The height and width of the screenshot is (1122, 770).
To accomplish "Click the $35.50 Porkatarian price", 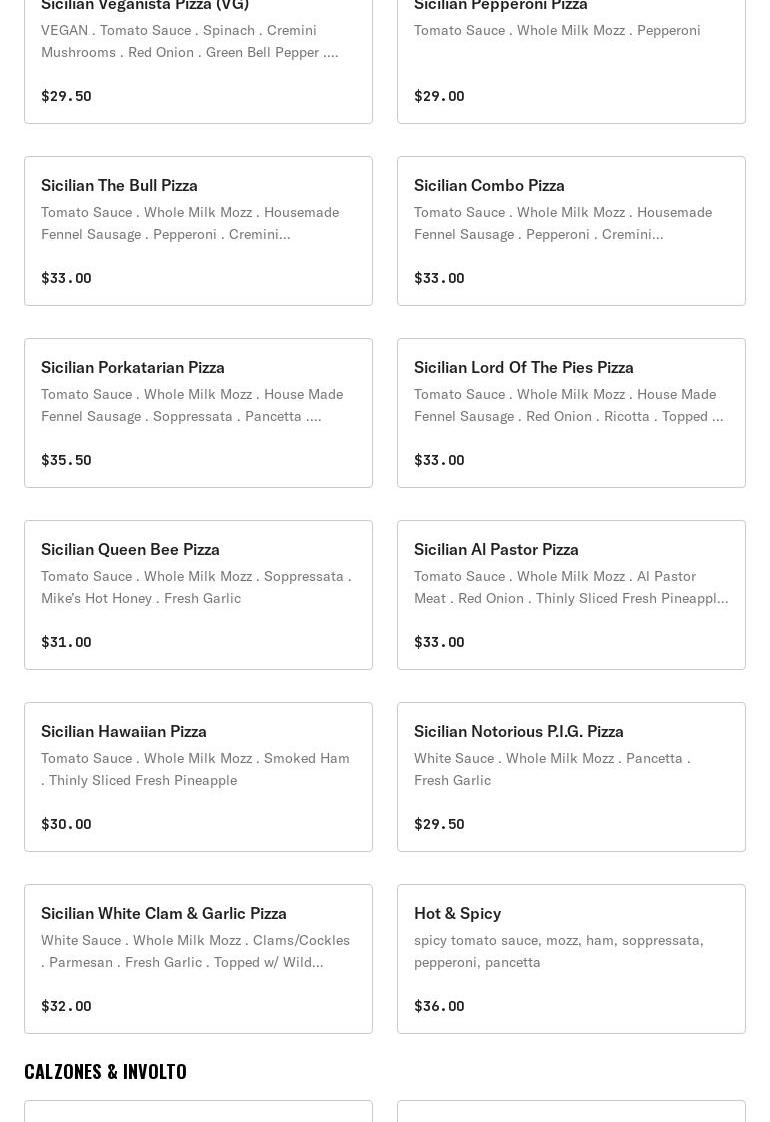I will pyautogui.click(x=66, y=460).
